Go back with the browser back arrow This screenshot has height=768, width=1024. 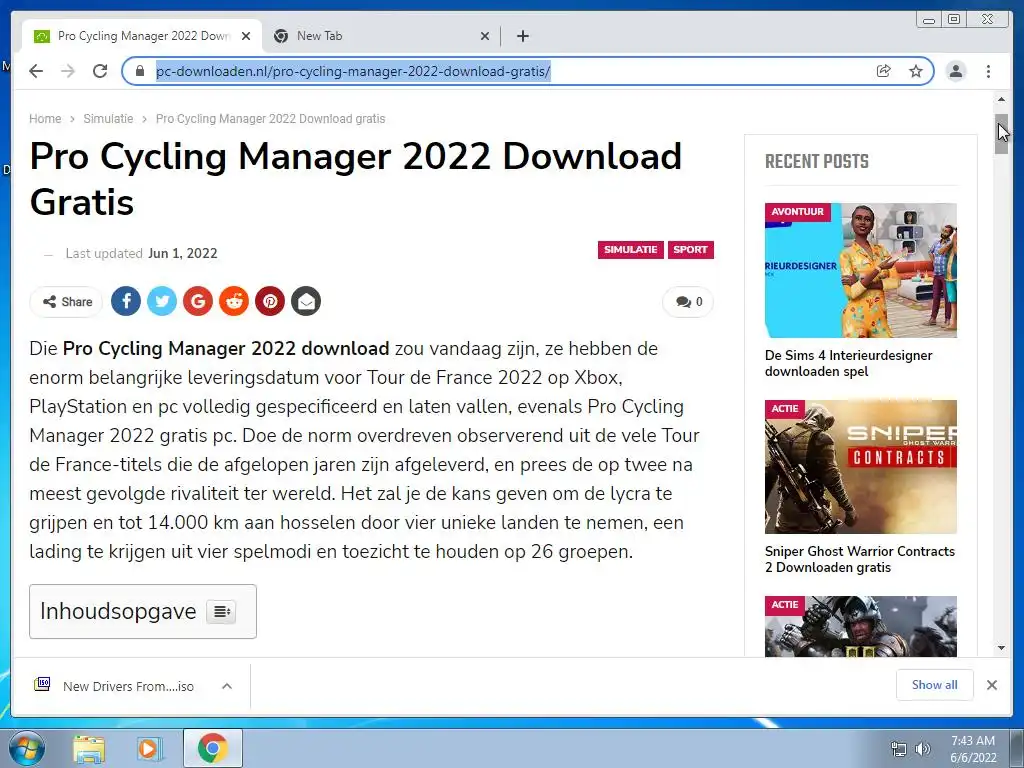pos(36,71)
